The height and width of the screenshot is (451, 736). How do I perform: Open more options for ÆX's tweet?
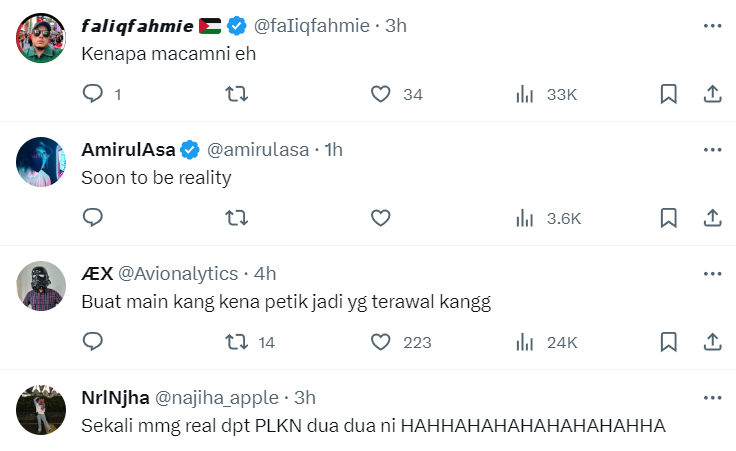coord(712,274)
